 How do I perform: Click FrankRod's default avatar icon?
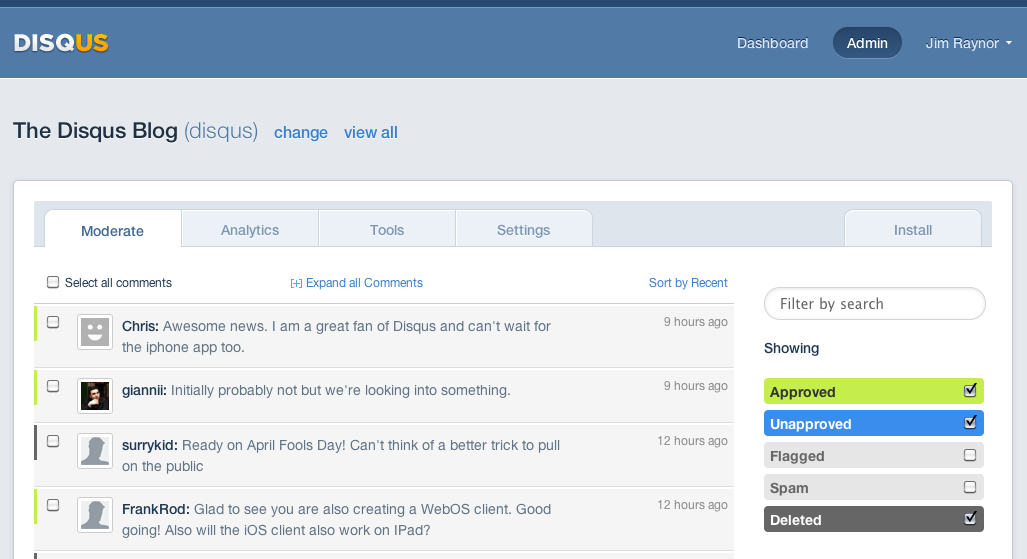click(94, 515)
